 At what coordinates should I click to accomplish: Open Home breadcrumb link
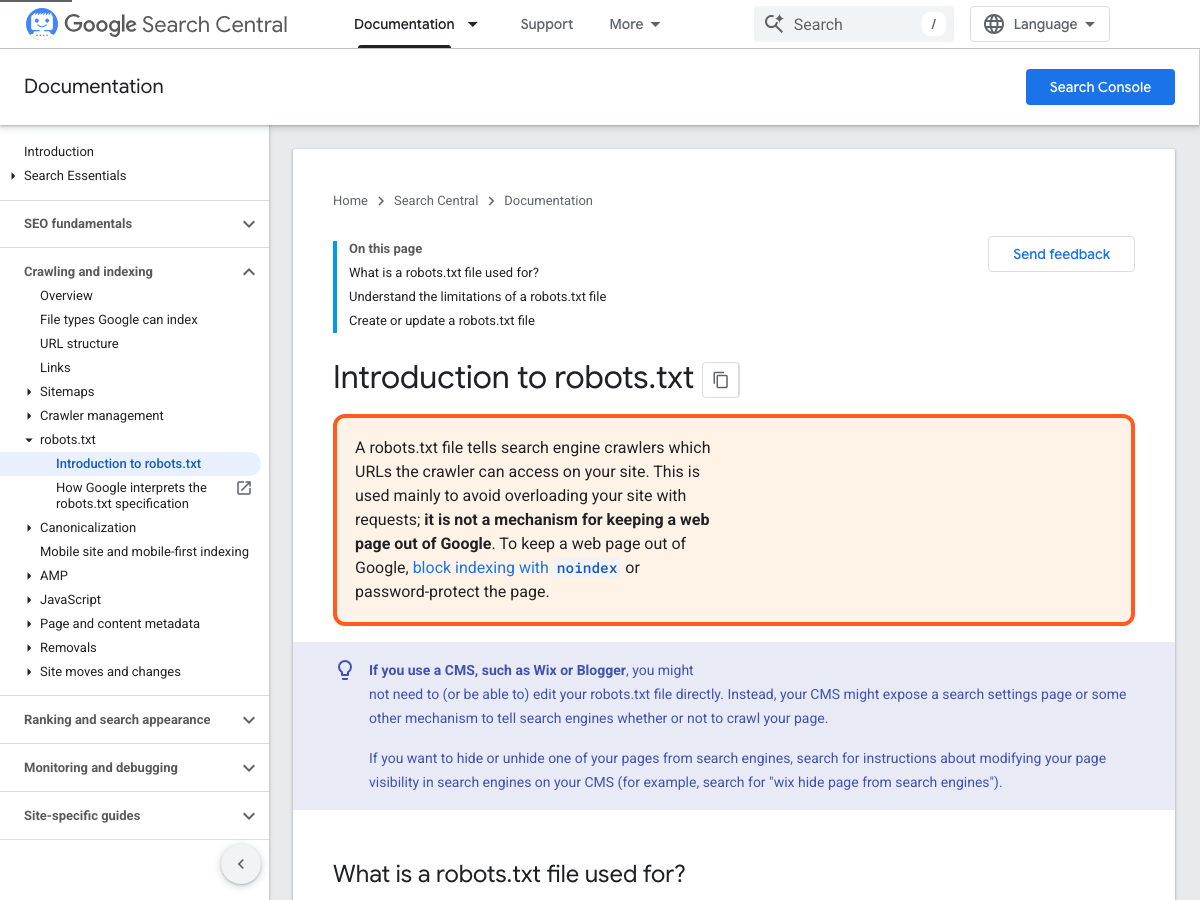(350, 201)
